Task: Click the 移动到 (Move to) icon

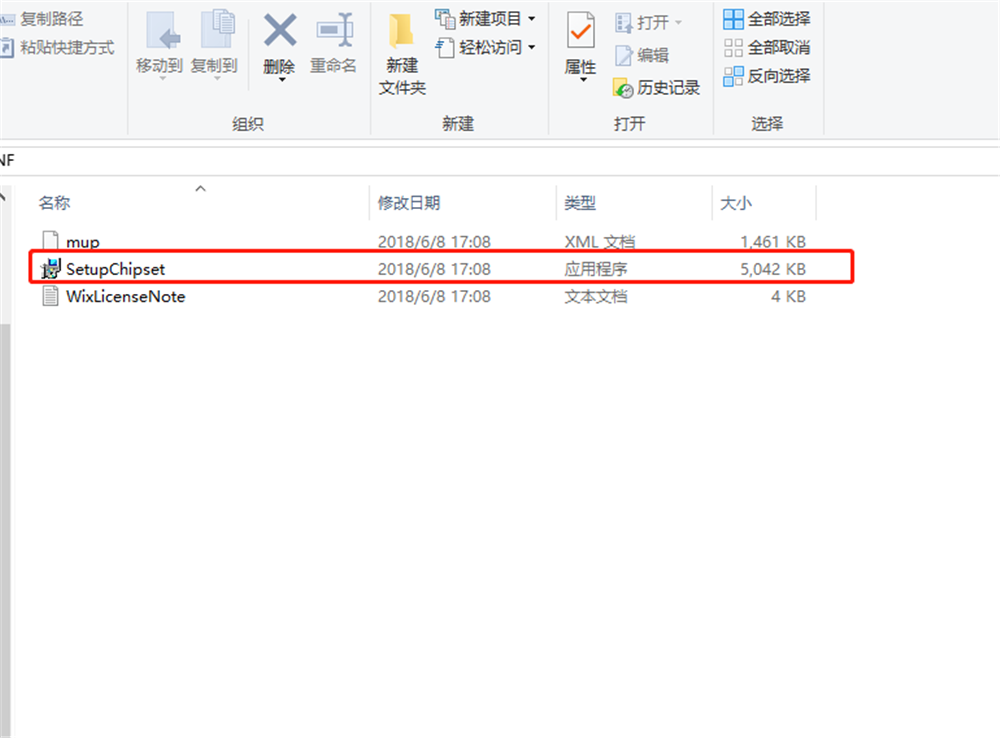Action: (160, 45)
